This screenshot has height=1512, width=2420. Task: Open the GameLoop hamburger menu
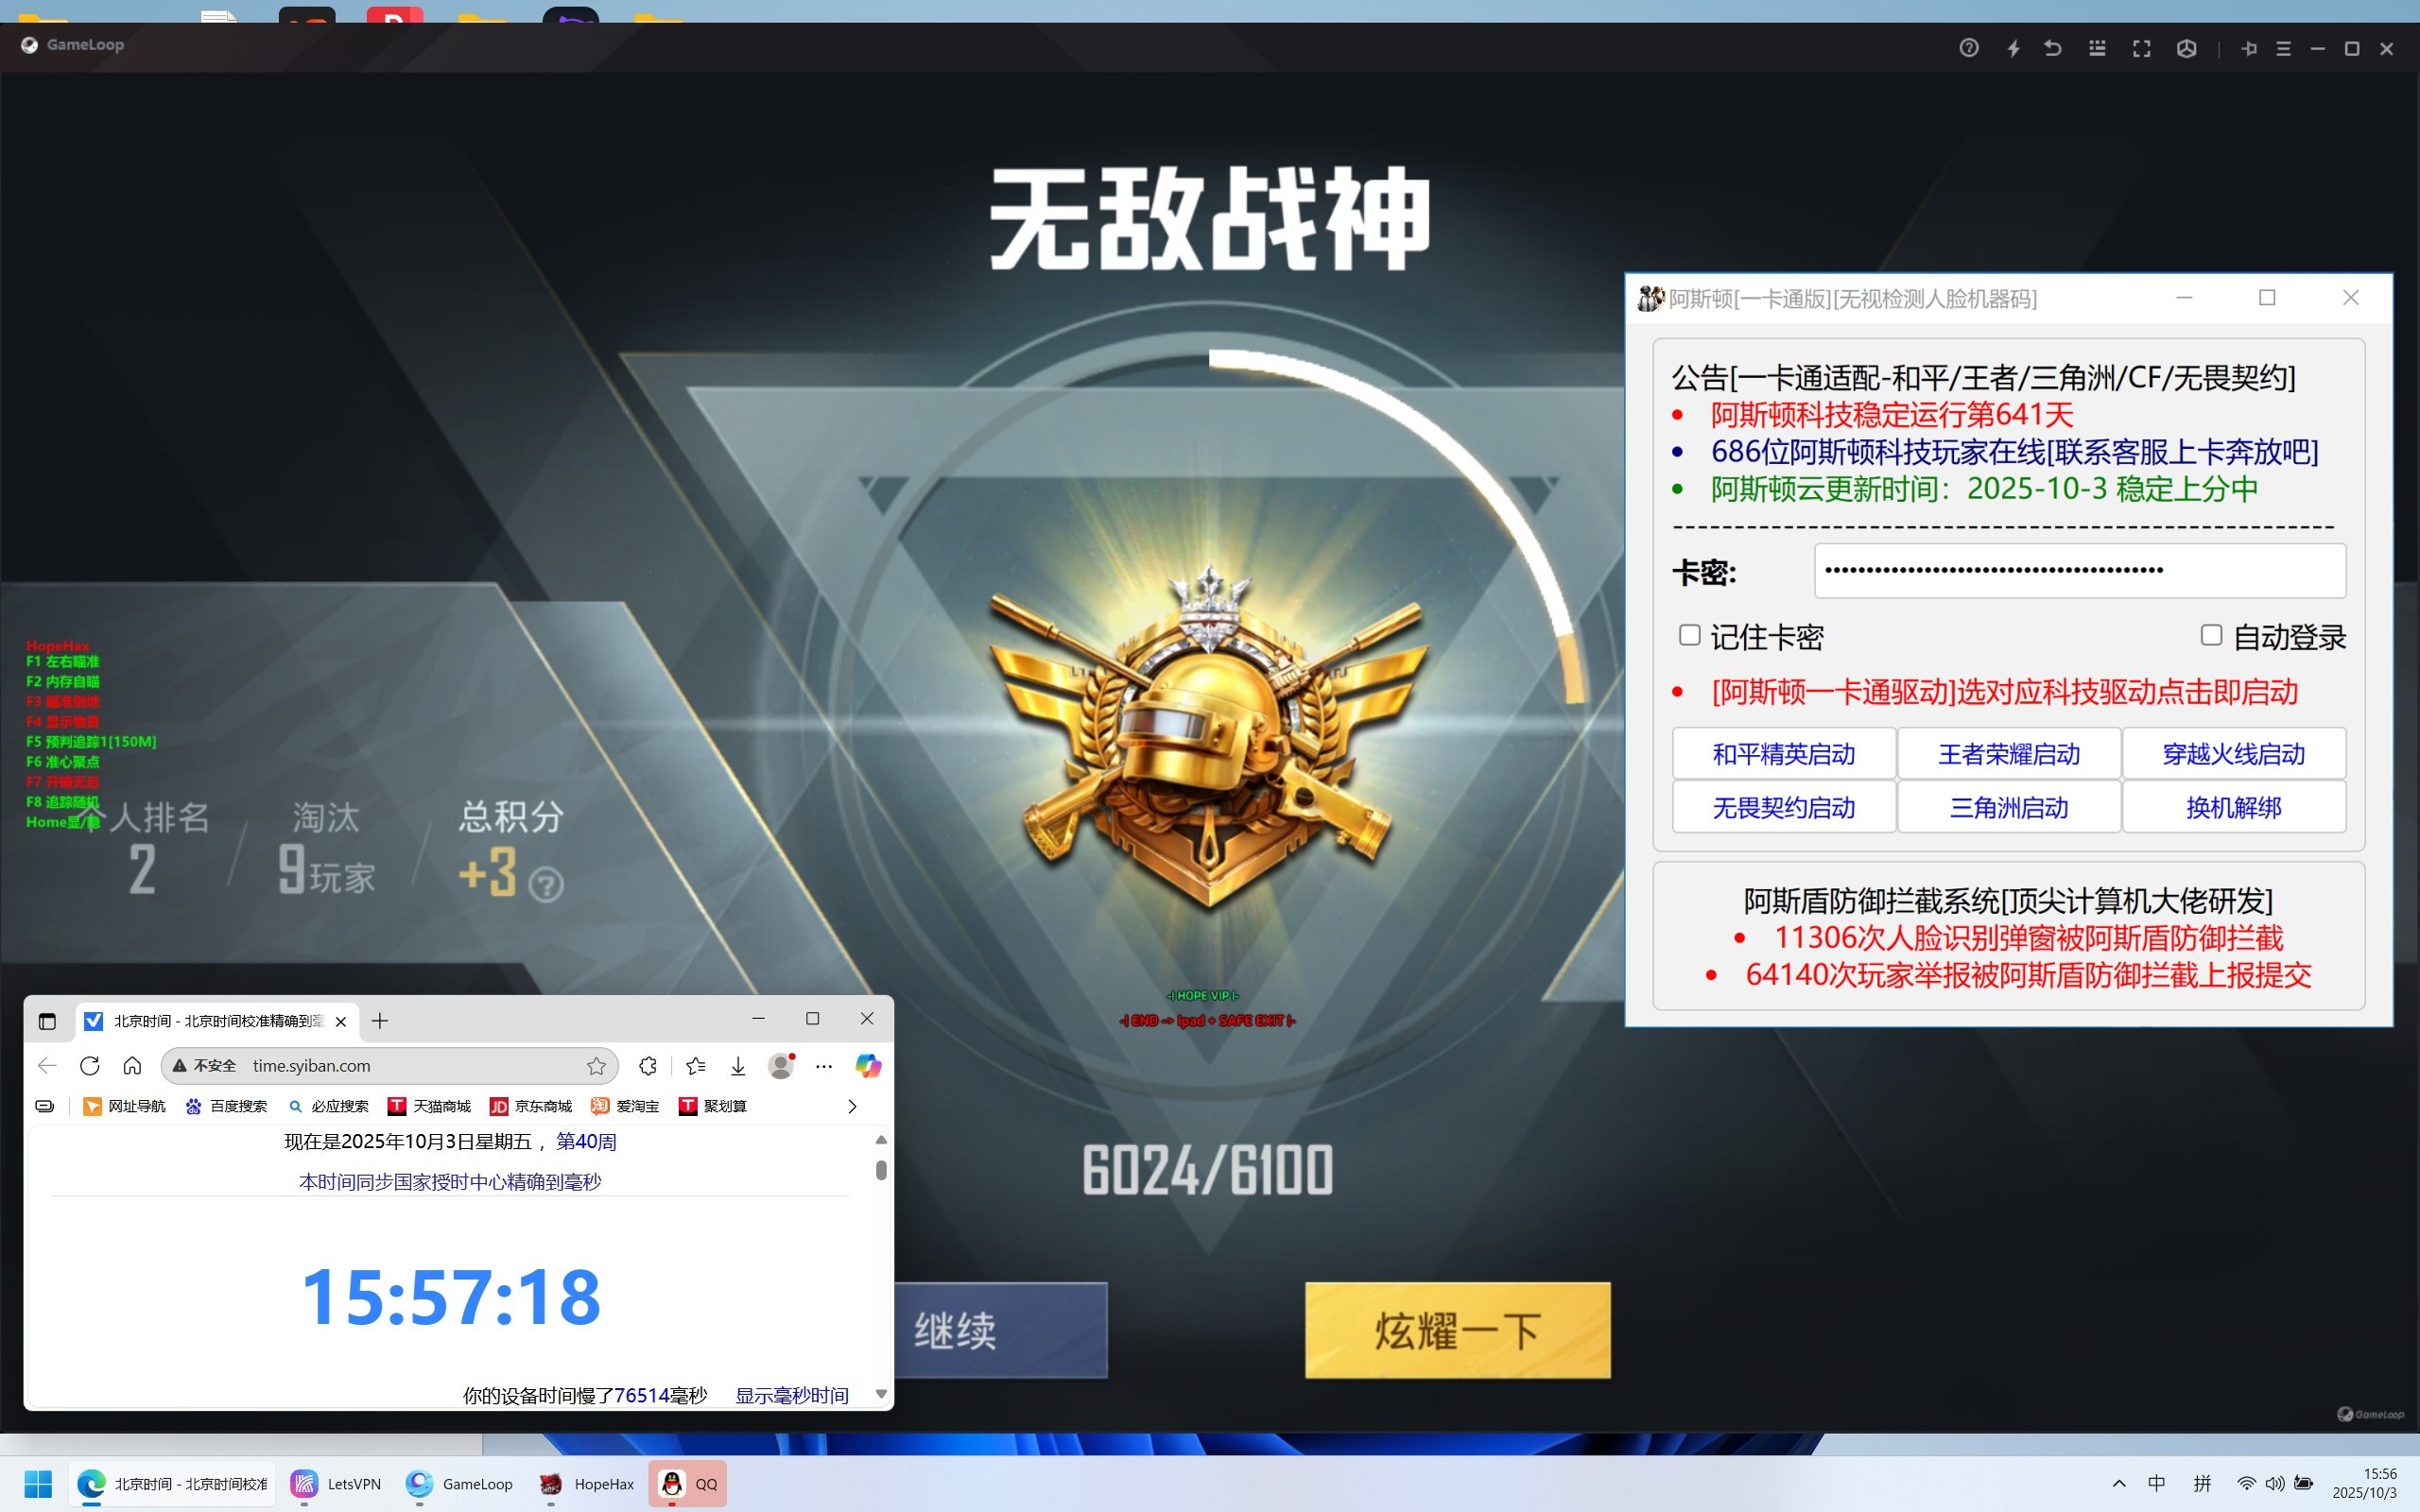(2283, 48)
